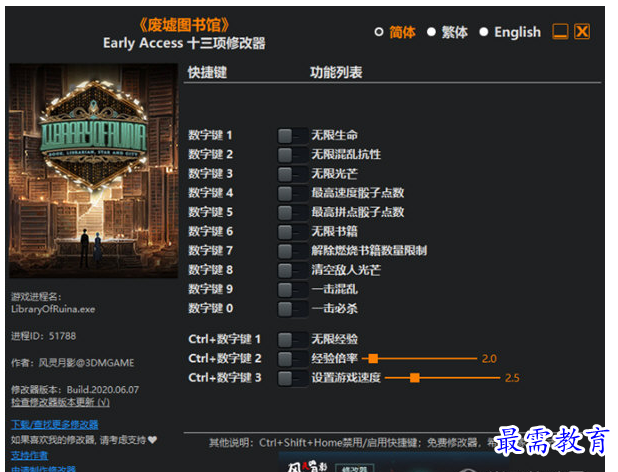Click Early Access 十三项修改器 subtitle

[184, 43]
